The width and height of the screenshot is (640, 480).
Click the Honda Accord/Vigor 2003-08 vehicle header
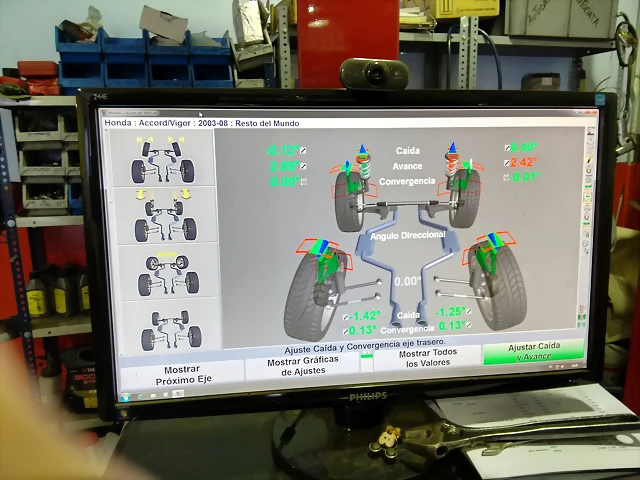[202, 123]
